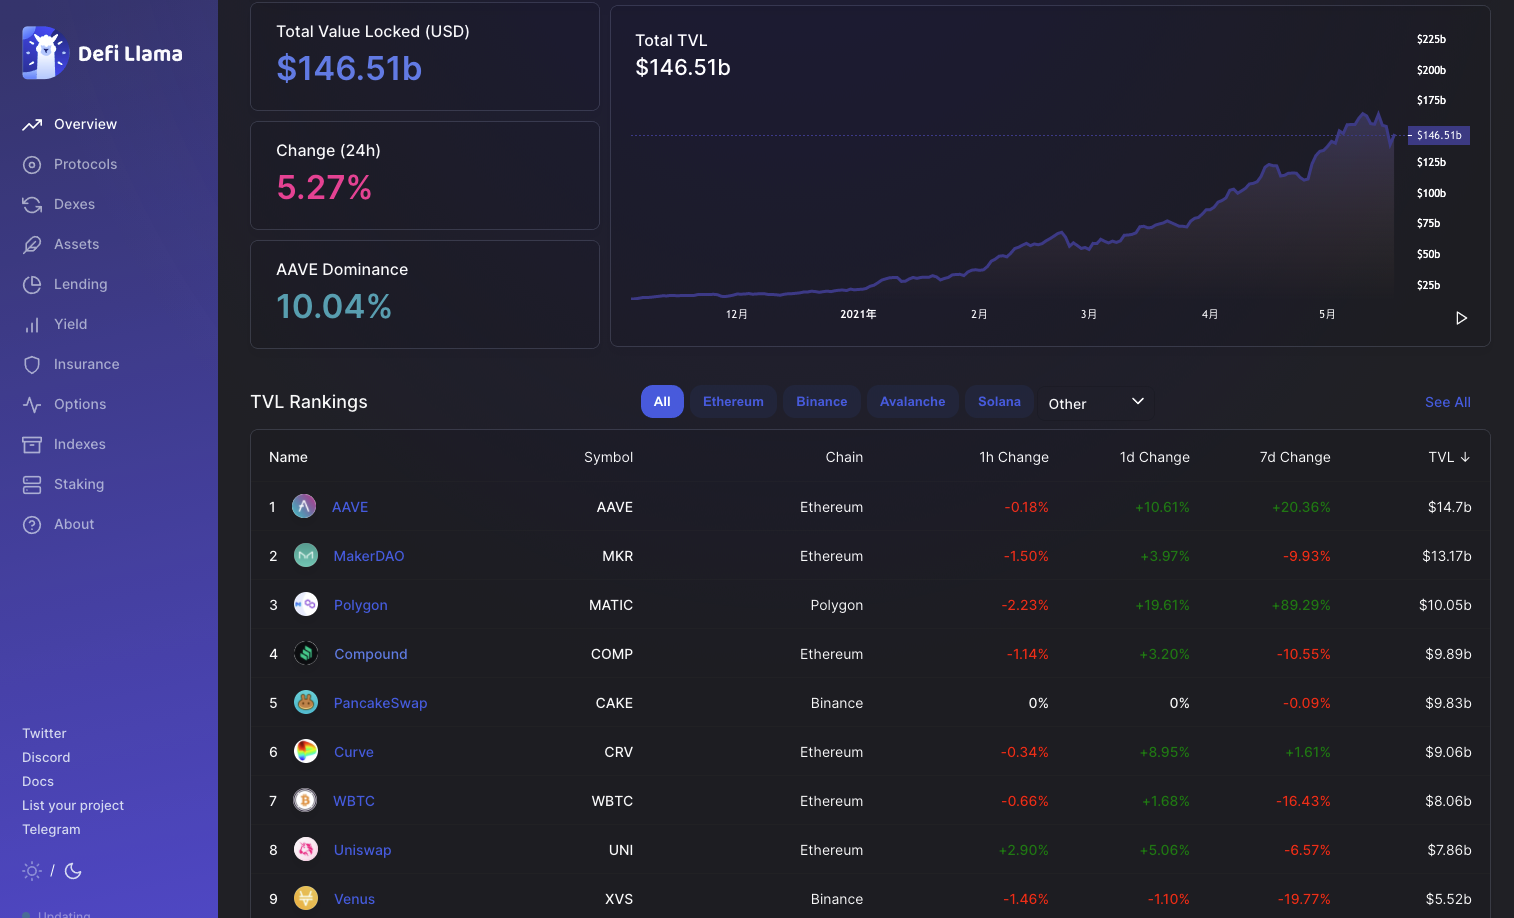Play the TVL chart animation
The height and width of the screenshot is (918, 1514).
click(x=1461, y=318)
